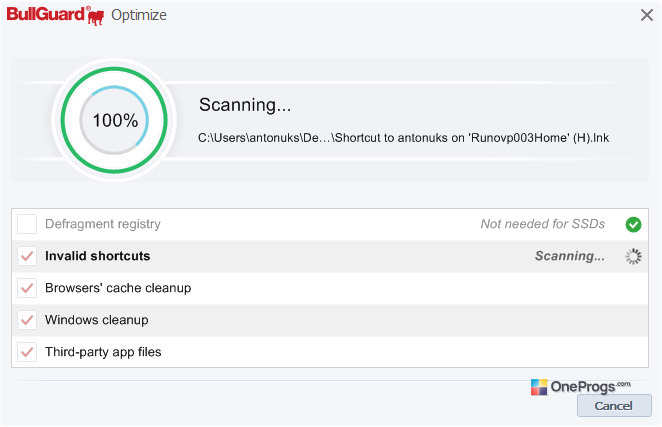This screenshot has width=662, height=427.
Task: Click the large 'Scanning...' heading
Action: click(245, 105)
